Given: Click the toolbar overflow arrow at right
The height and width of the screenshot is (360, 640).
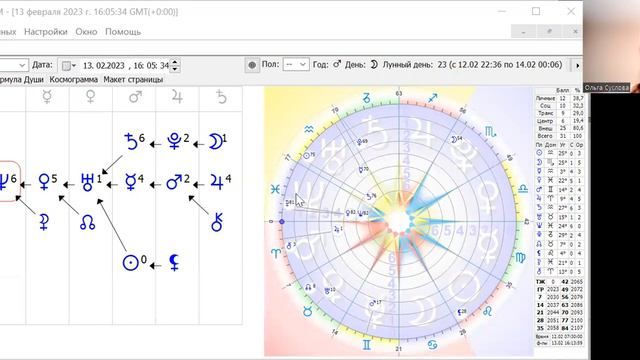Looking at the screenshot, I should (x=577, y=65).
